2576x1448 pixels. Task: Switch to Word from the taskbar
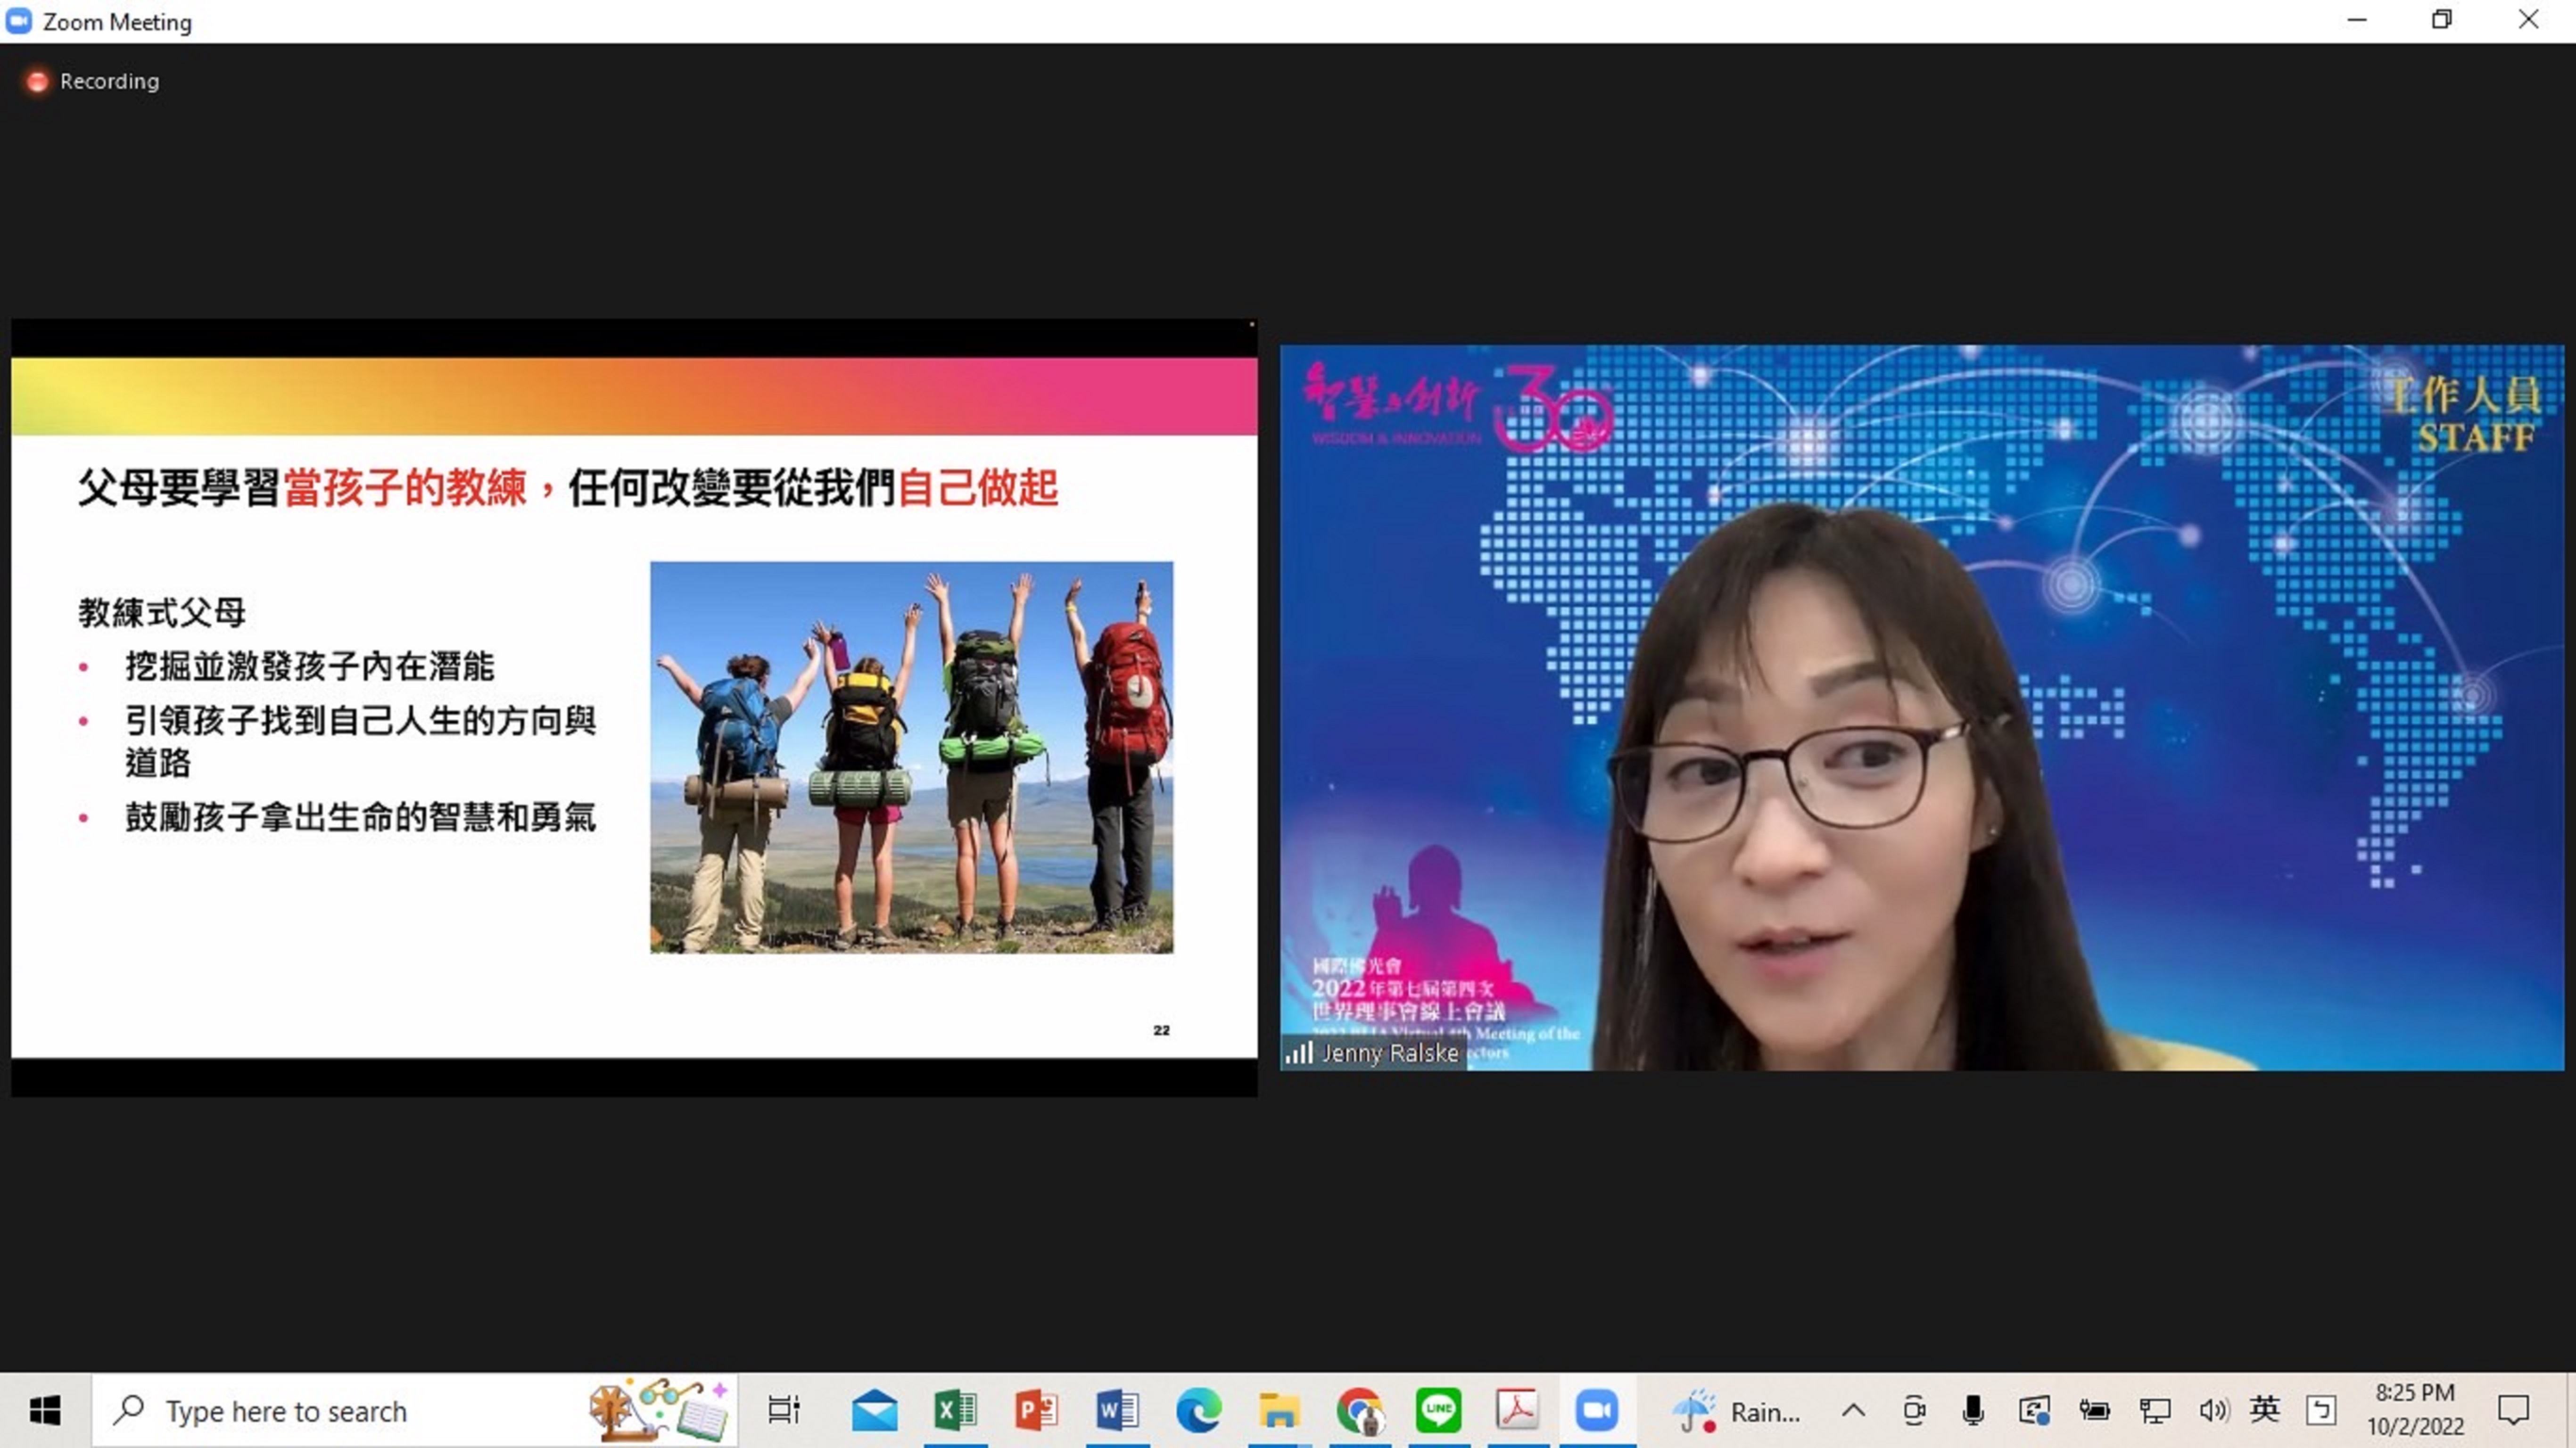(x=1117, y=1411)
